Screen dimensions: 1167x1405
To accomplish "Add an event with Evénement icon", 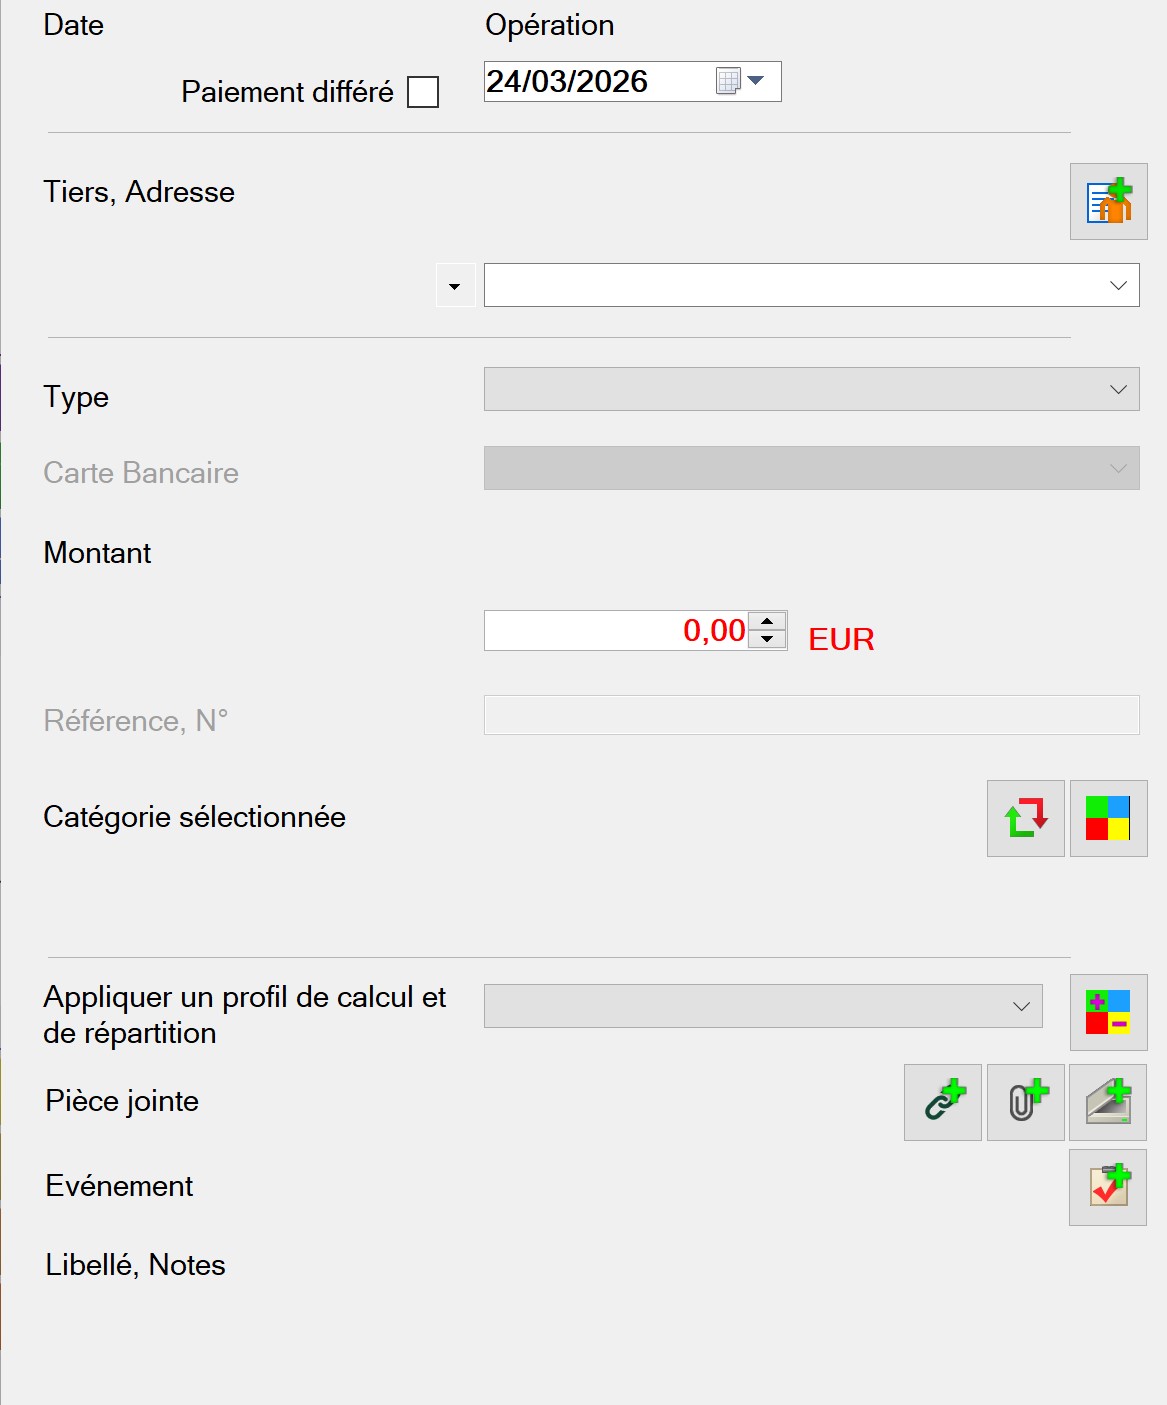I will pyautogui.click(x=1108, y=1187).
